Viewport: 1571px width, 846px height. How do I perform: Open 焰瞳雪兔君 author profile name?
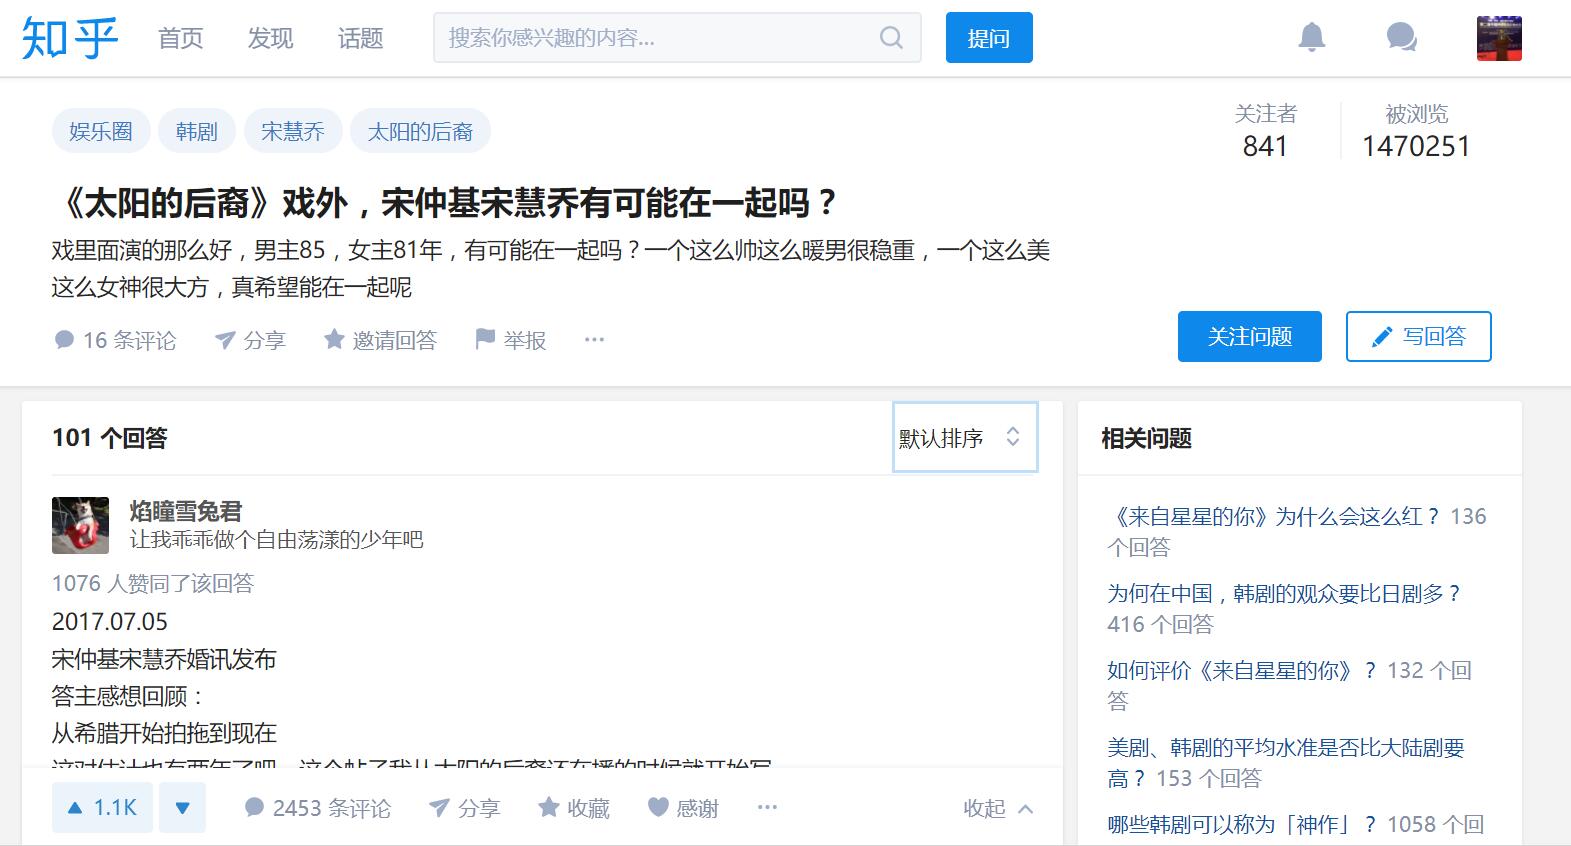click(186, 511)
